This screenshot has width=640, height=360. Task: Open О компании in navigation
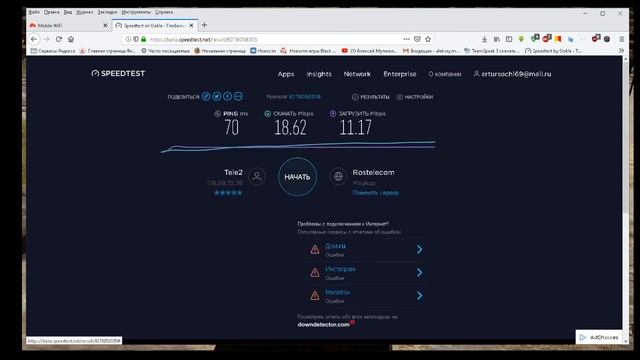(444, 74)
